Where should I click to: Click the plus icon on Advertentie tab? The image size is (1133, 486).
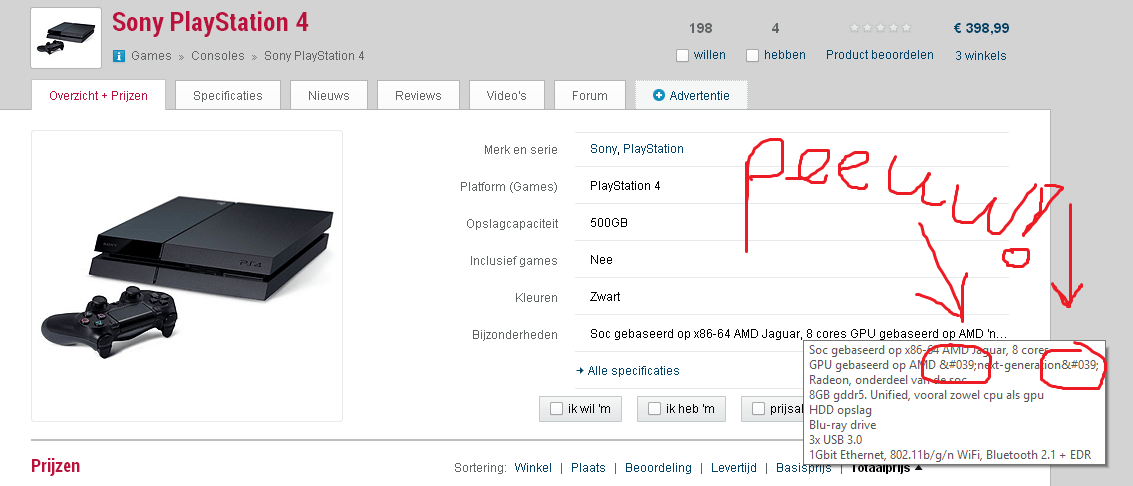[x=658, y=95]
